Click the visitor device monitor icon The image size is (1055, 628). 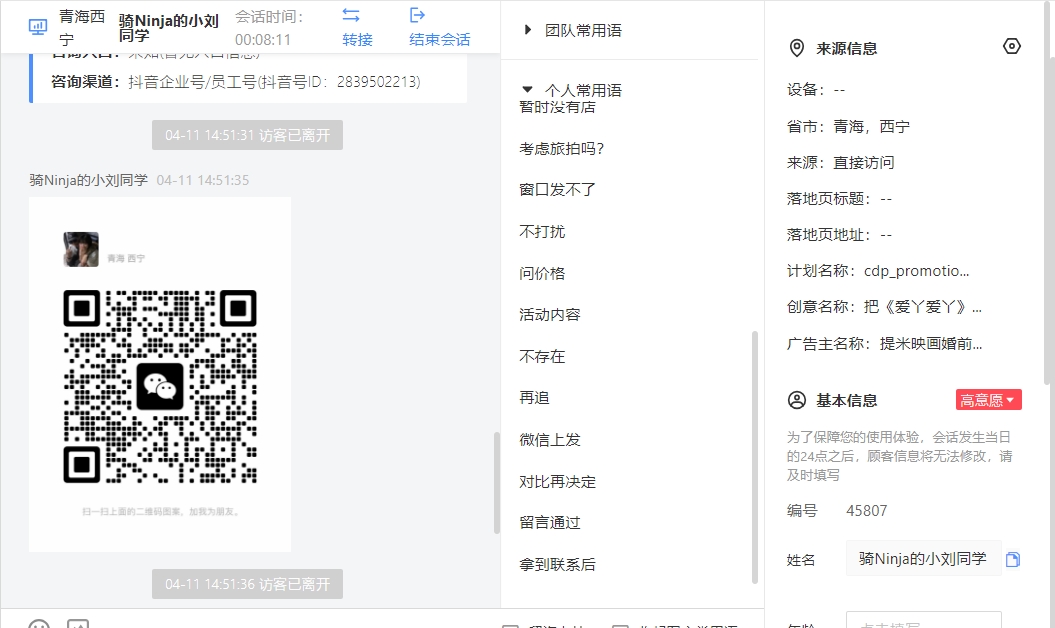[38, 27]
